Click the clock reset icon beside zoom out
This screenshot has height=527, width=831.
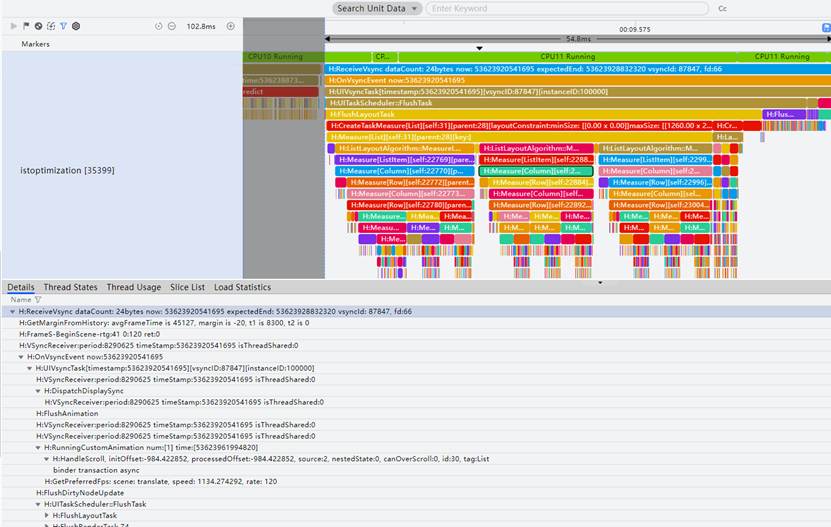(x=159, y=26)
